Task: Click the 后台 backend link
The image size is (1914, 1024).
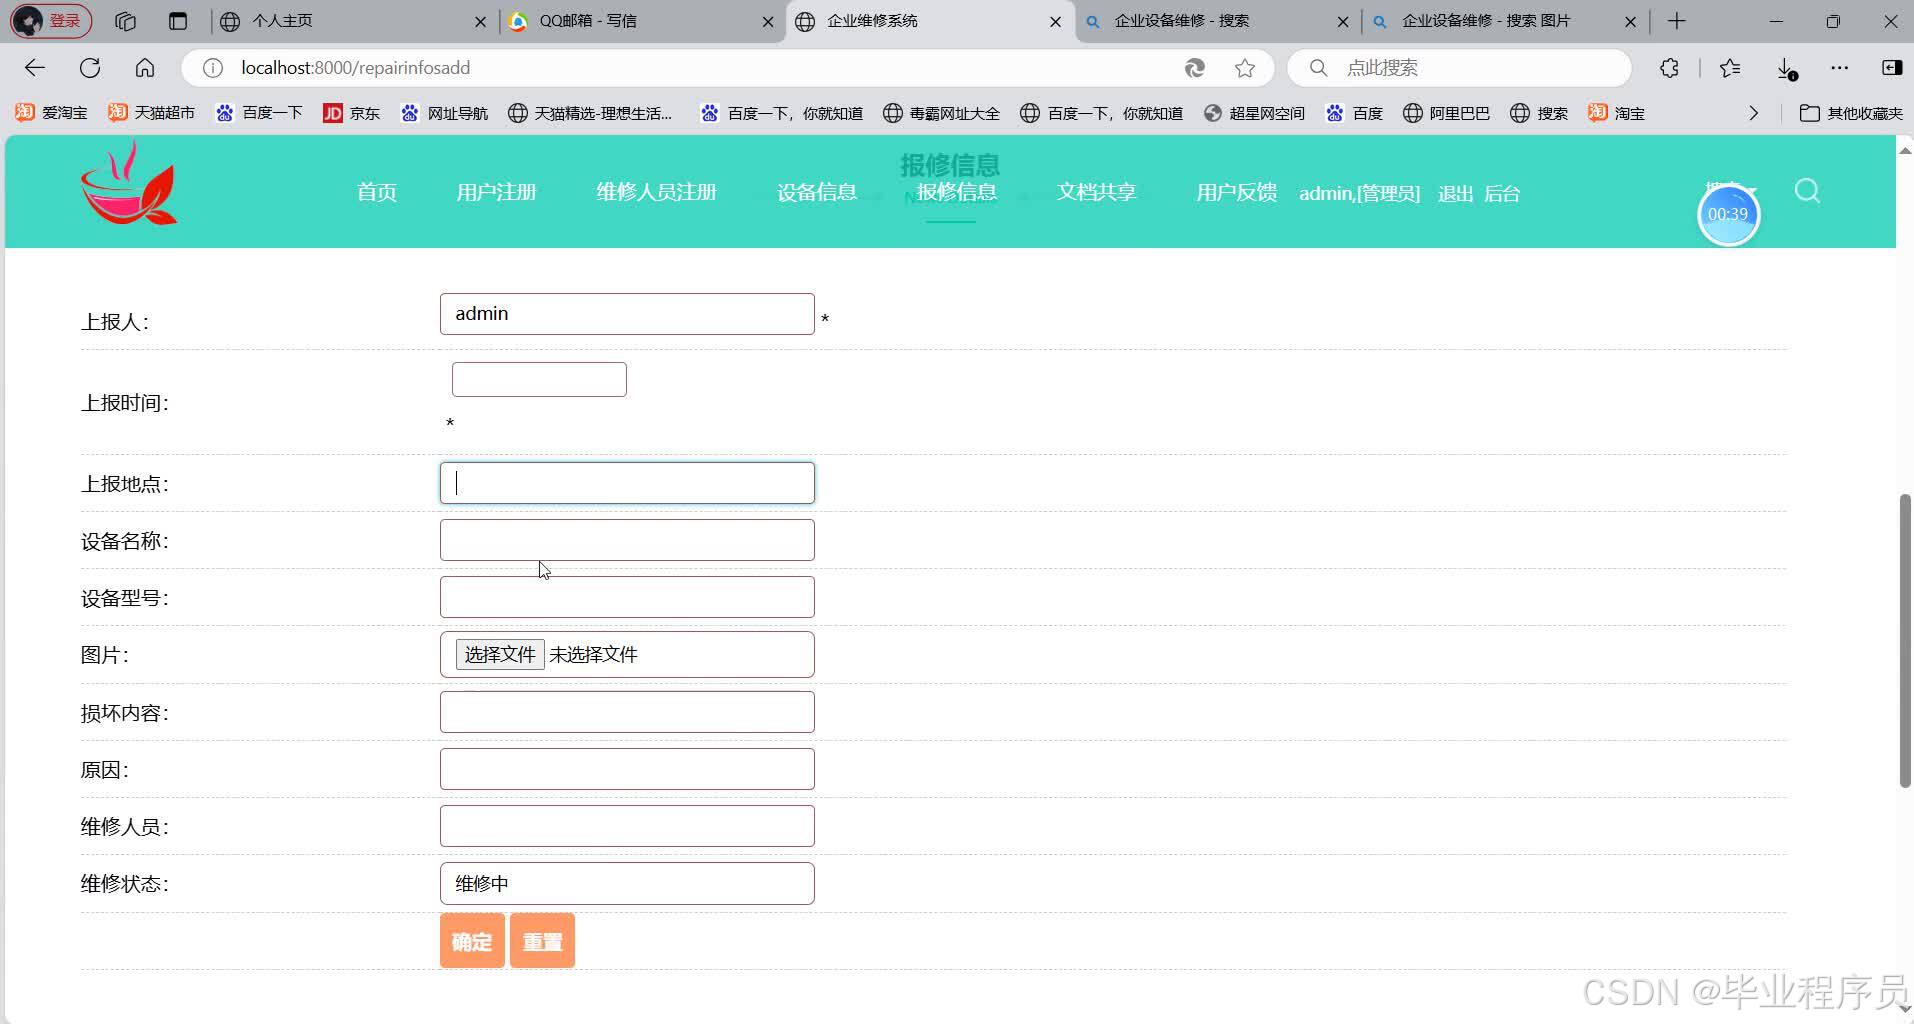Action: click(x=1501, y=194)
